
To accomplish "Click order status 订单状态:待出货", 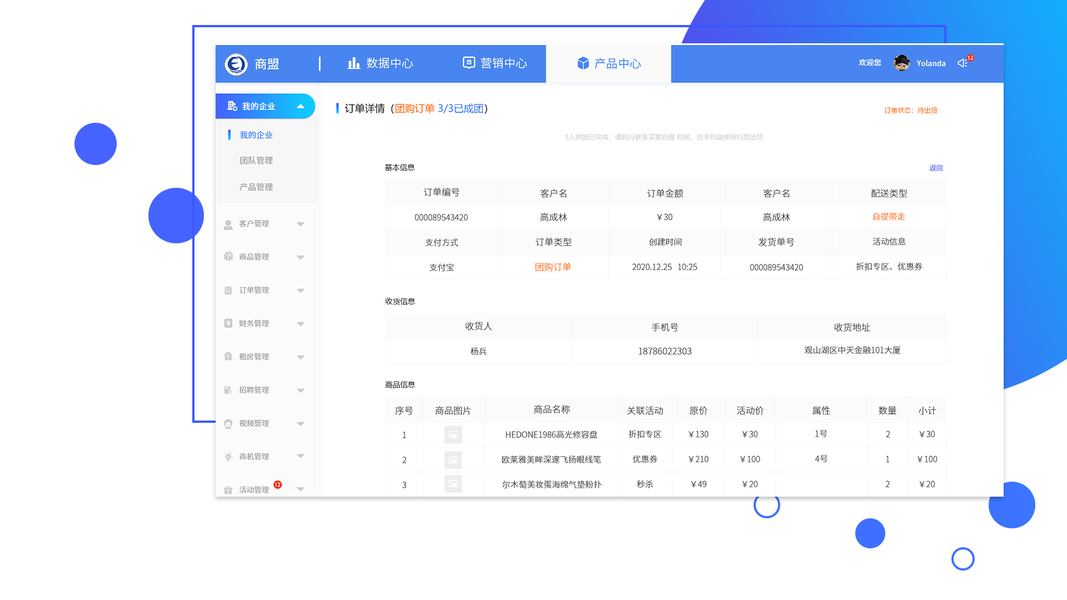I will tap(910, 110).
